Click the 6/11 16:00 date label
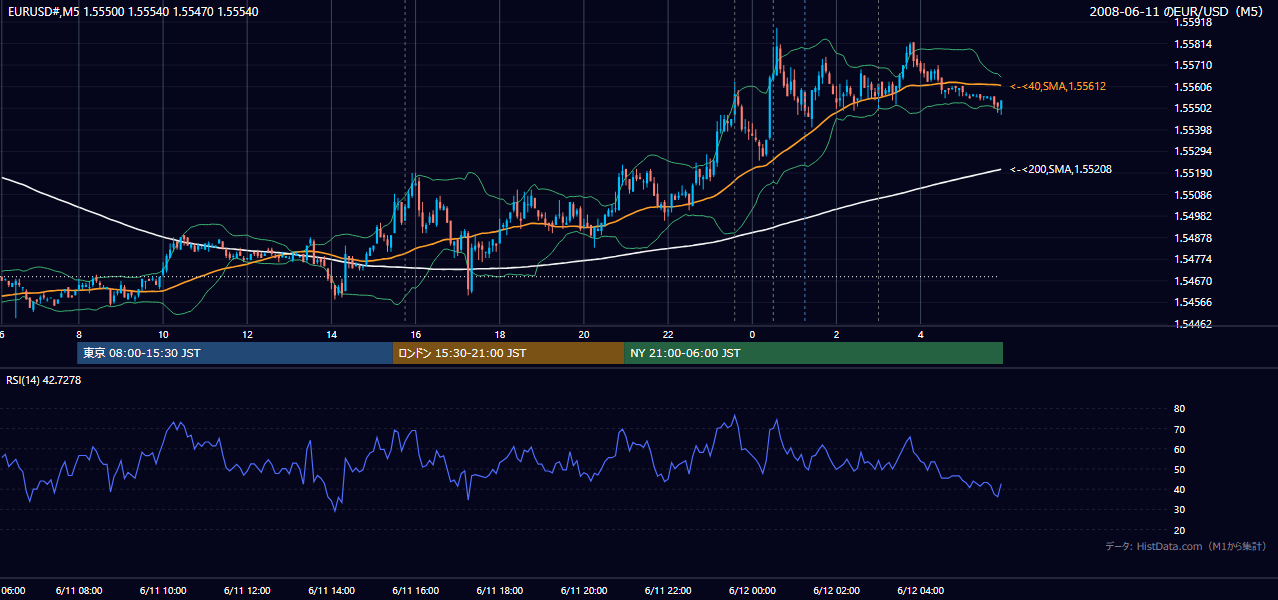 point(415,590)
